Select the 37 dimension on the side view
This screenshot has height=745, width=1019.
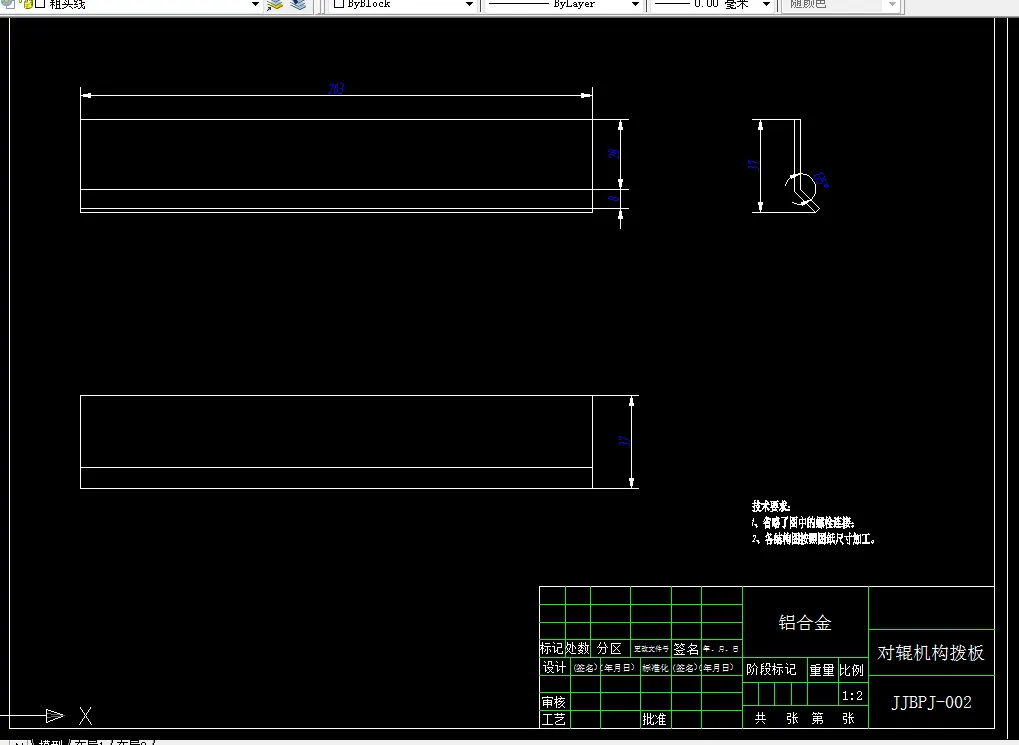tap(753, 164)
